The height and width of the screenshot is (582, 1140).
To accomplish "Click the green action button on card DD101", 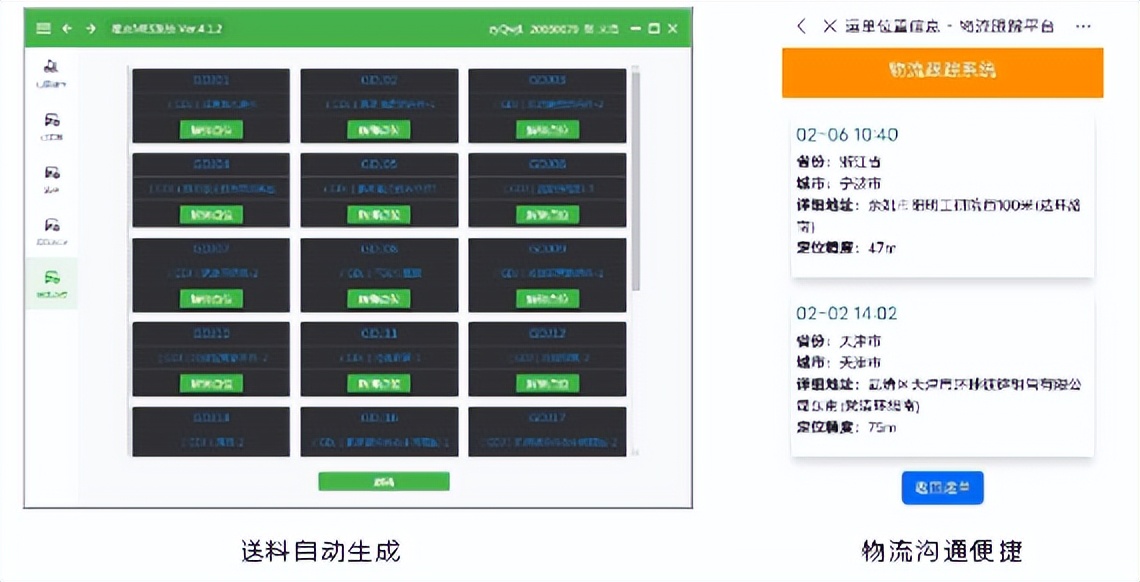I will point(209,129).
